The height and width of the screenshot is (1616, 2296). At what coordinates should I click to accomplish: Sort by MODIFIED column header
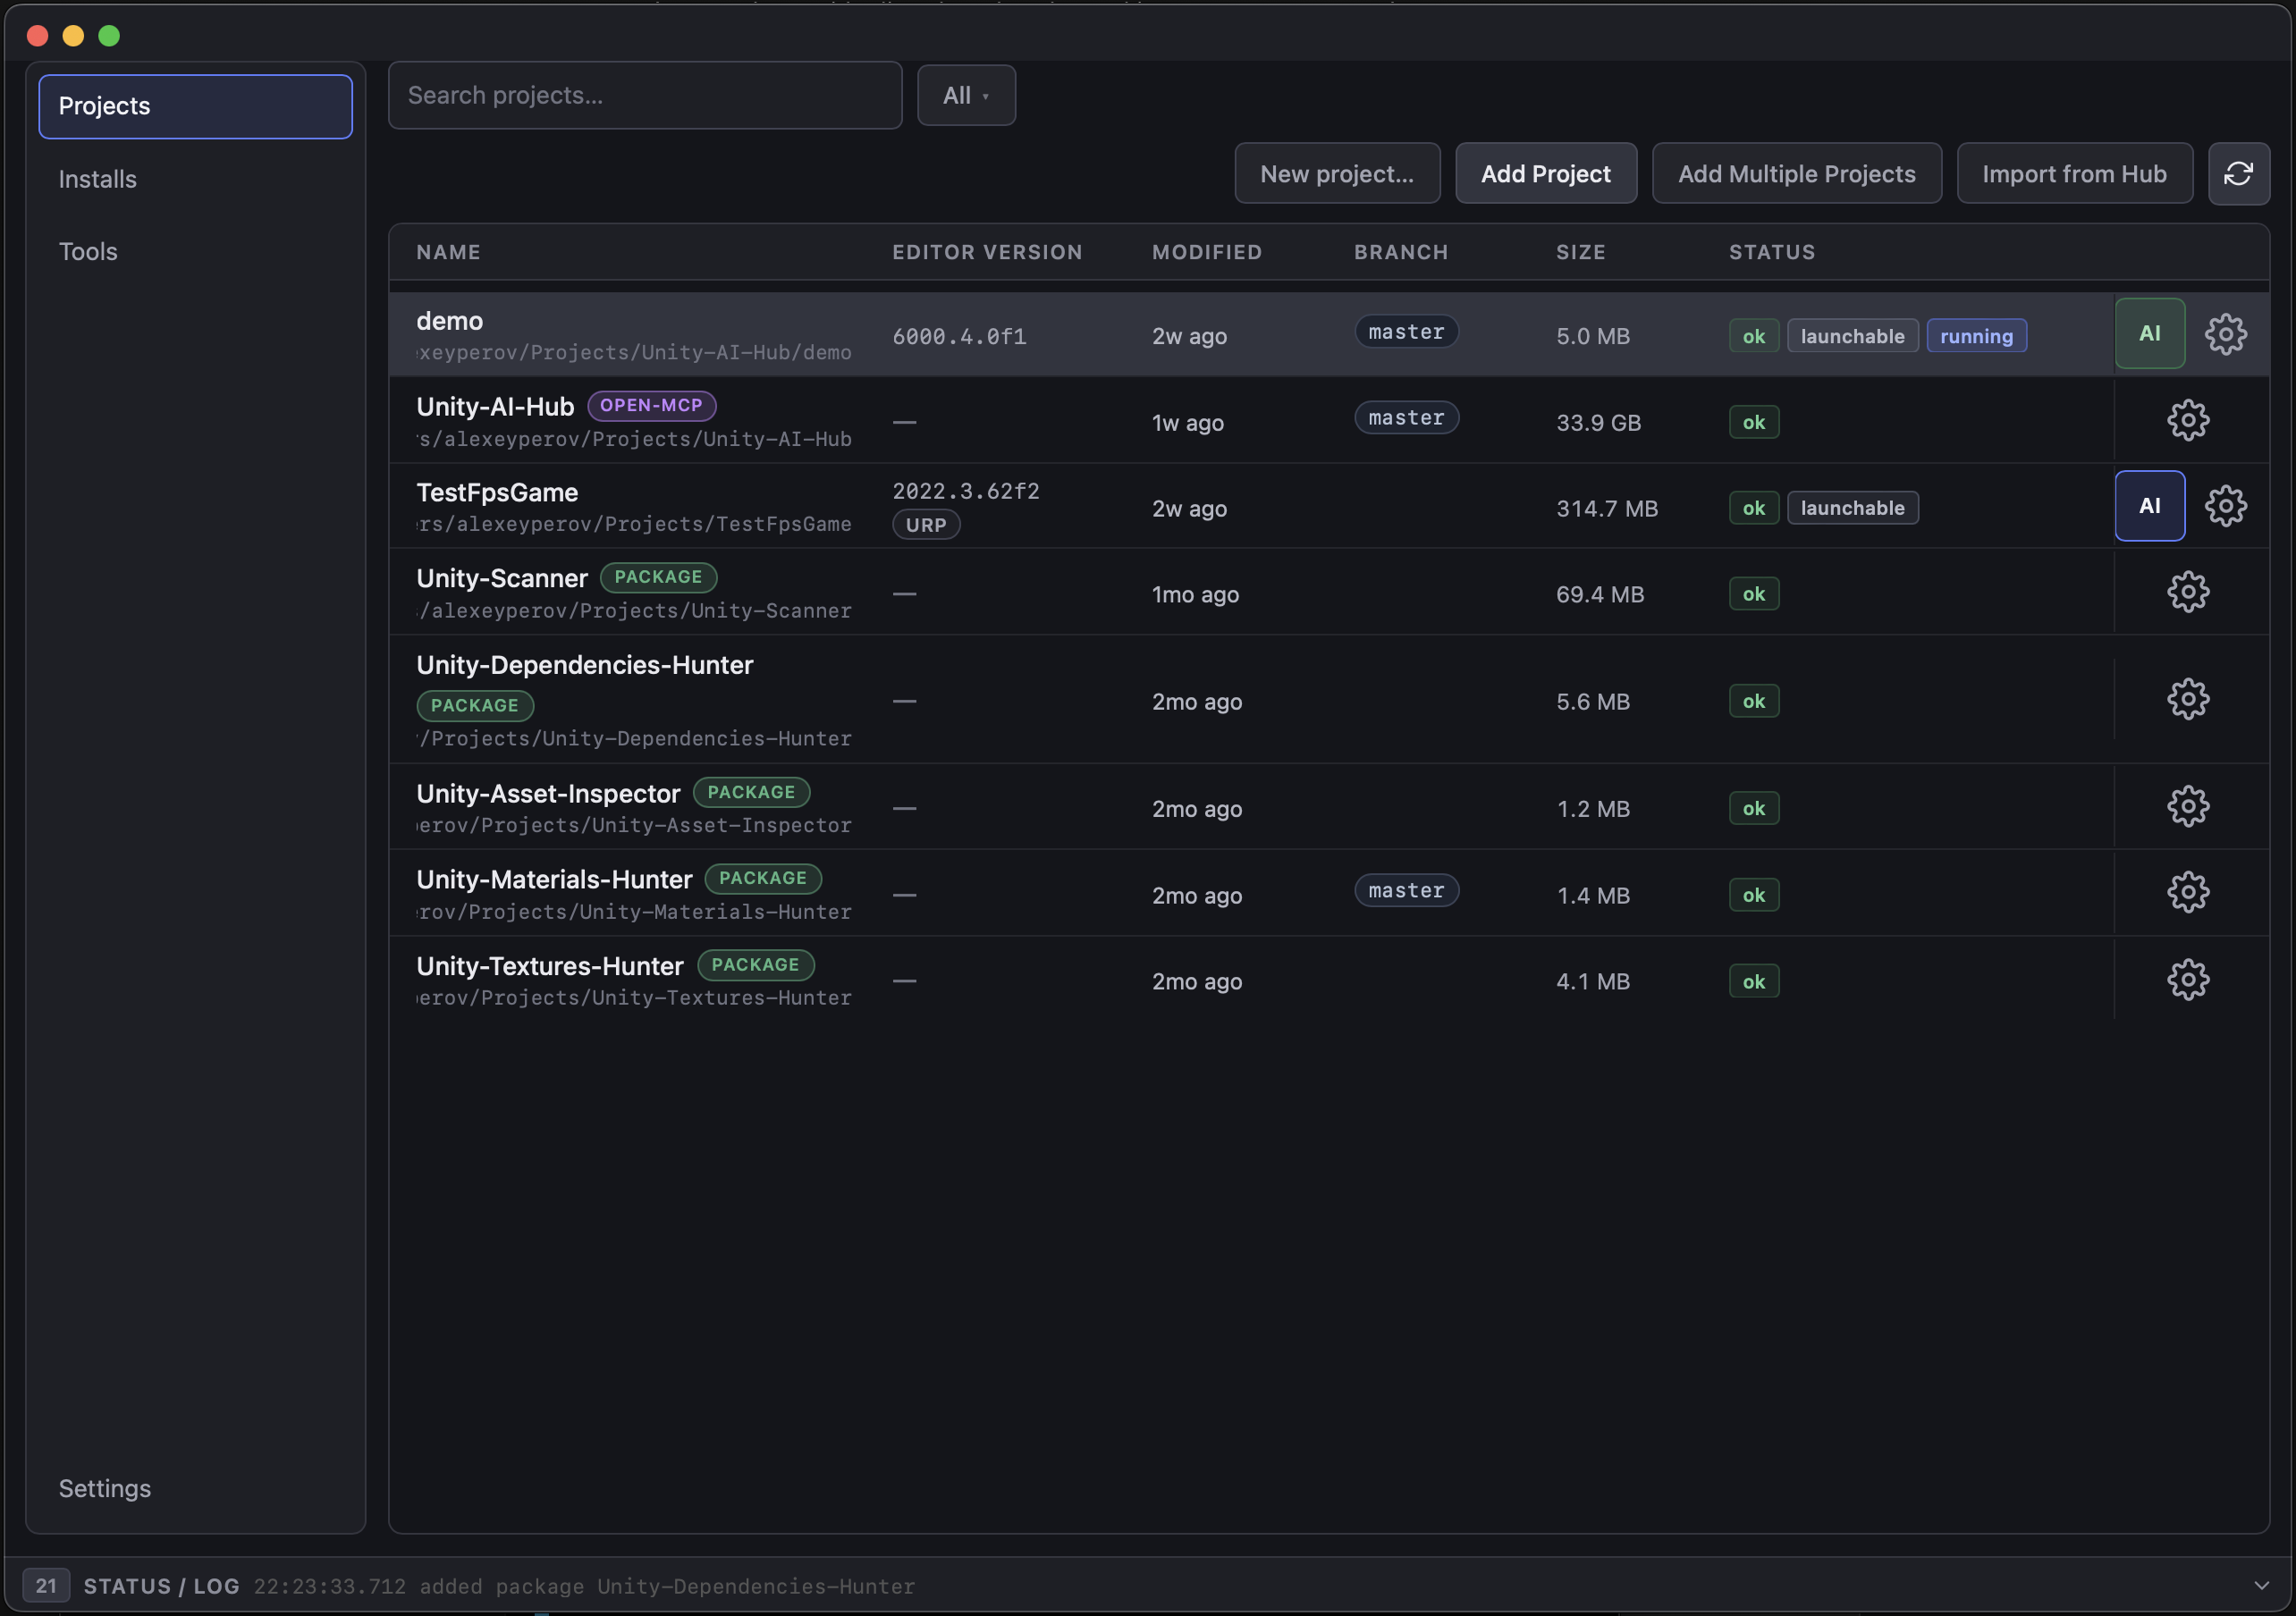coord(1207,252)
